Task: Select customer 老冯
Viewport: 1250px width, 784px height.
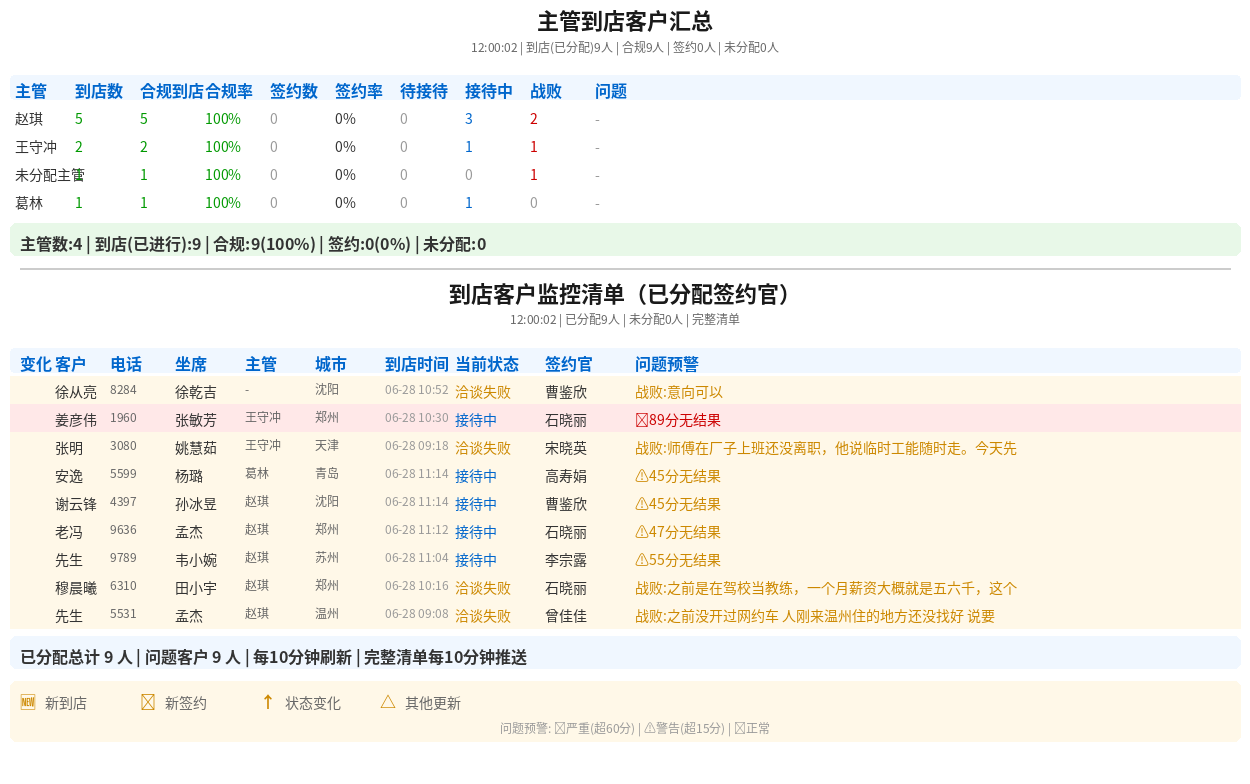Action: tap(69, 532)
